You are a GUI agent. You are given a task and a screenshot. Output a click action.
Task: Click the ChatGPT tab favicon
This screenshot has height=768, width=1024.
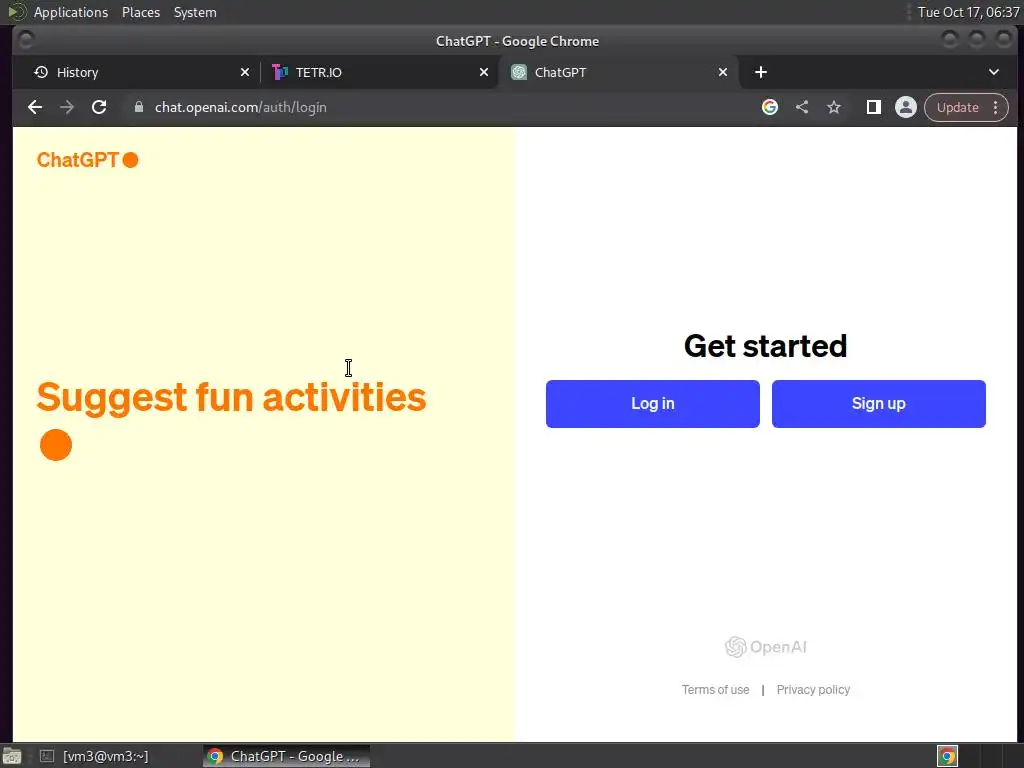pyautogui.click(x=519, y=72)
